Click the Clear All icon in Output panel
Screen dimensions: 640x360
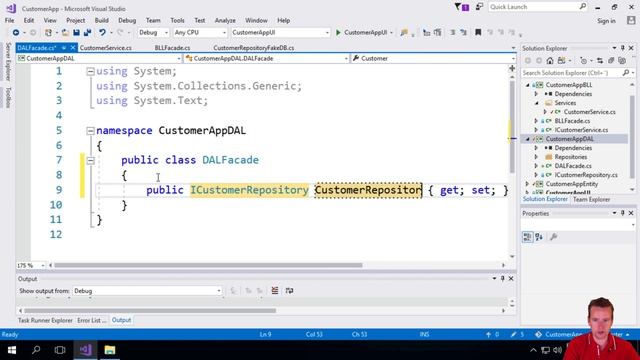tap(275, 291)
